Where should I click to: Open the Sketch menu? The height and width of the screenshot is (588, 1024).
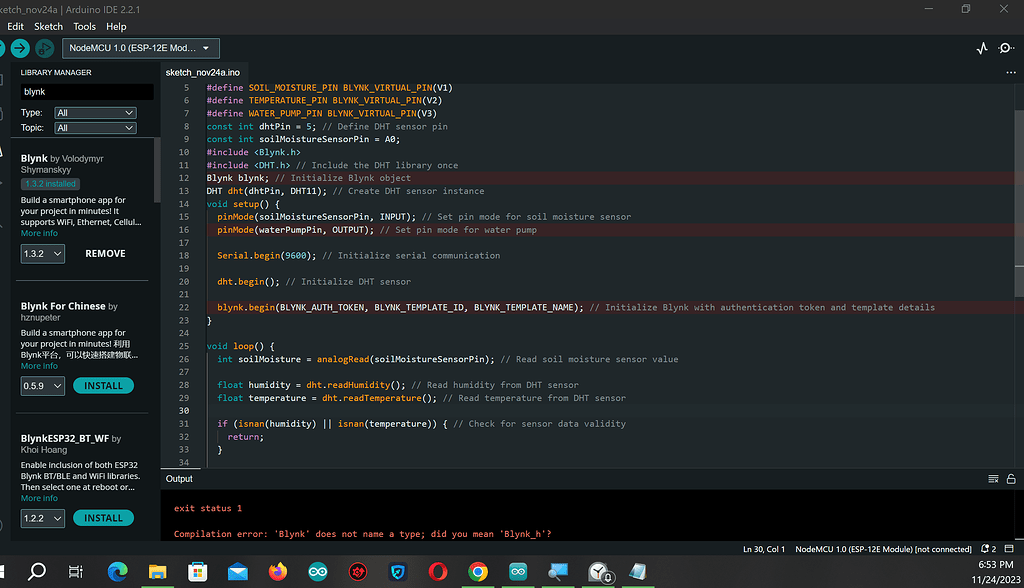(48, 26)
